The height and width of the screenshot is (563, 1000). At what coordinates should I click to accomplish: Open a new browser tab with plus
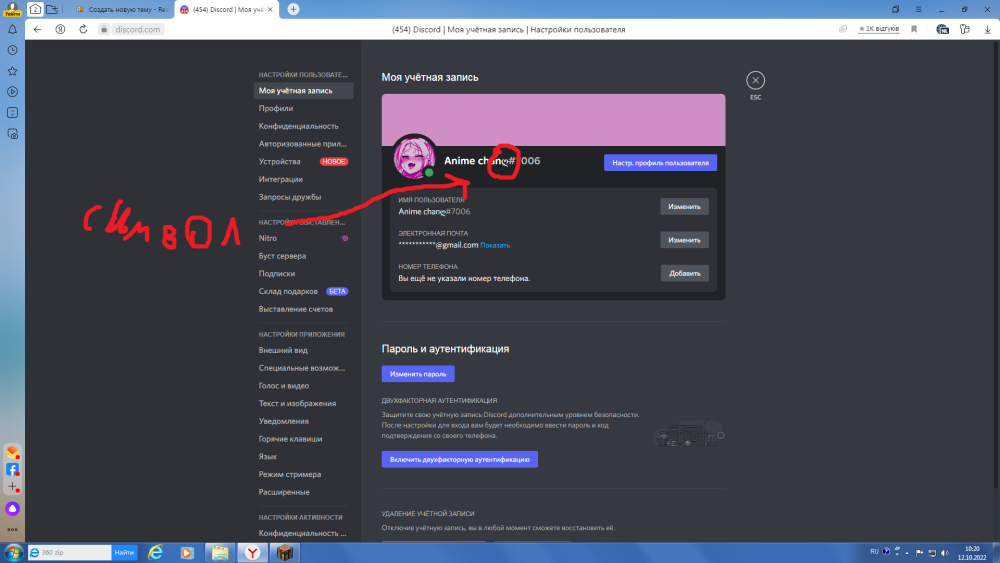tap(293, 9)
